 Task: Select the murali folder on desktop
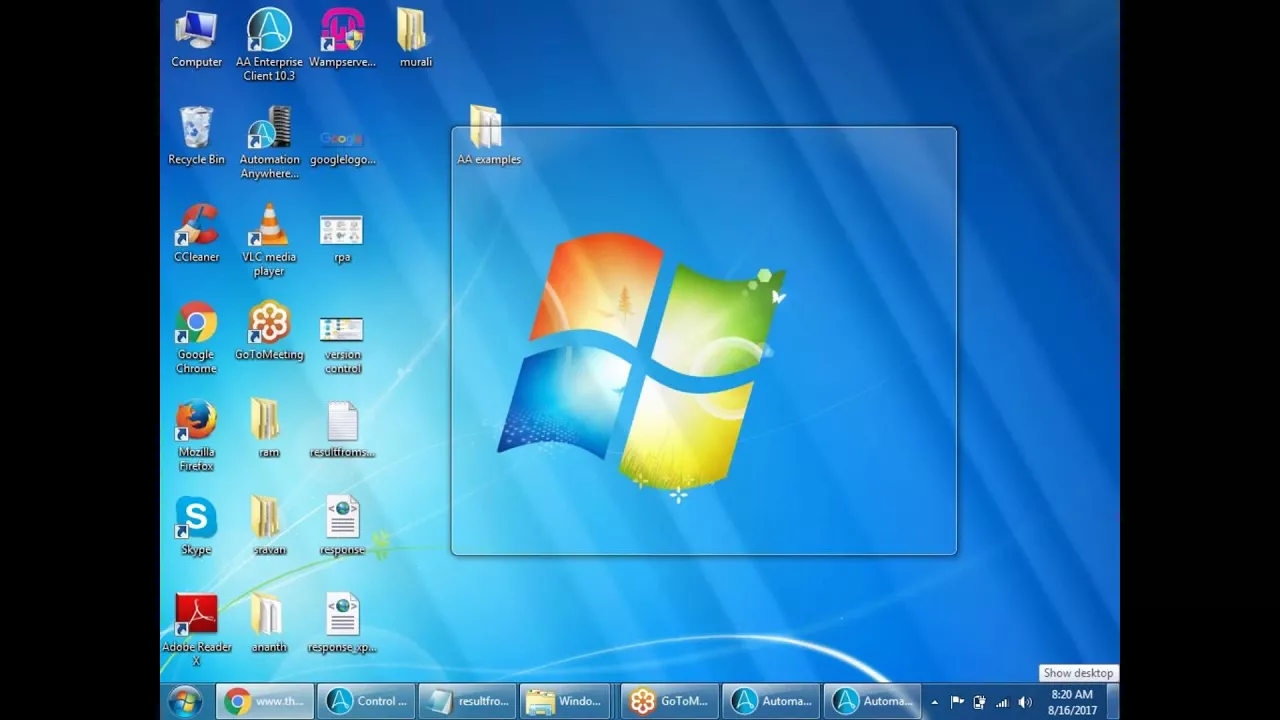pos(415,39)
